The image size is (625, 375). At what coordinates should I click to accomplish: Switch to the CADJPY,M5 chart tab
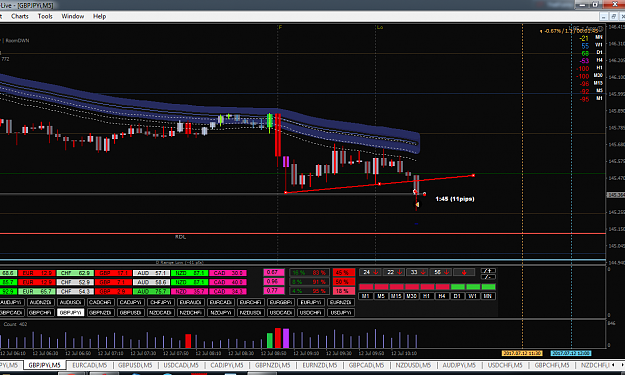pos(227,365)
